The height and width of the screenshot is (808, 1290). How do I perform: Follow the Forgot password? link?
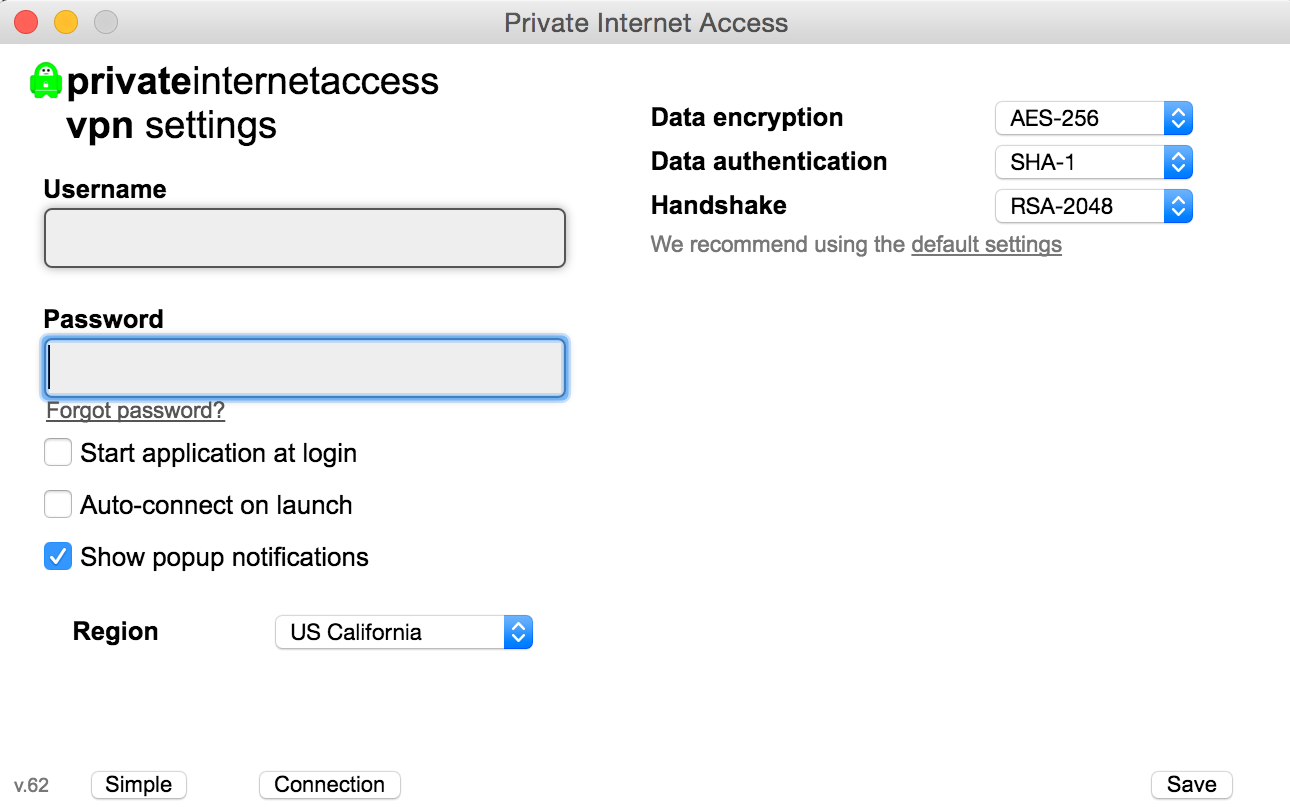pos(136,411)
